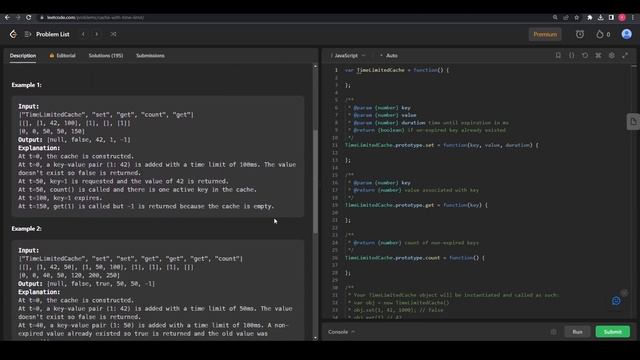Click the green Submit button
The height and width of the screenshot is (360, 640).
point(613,332)
